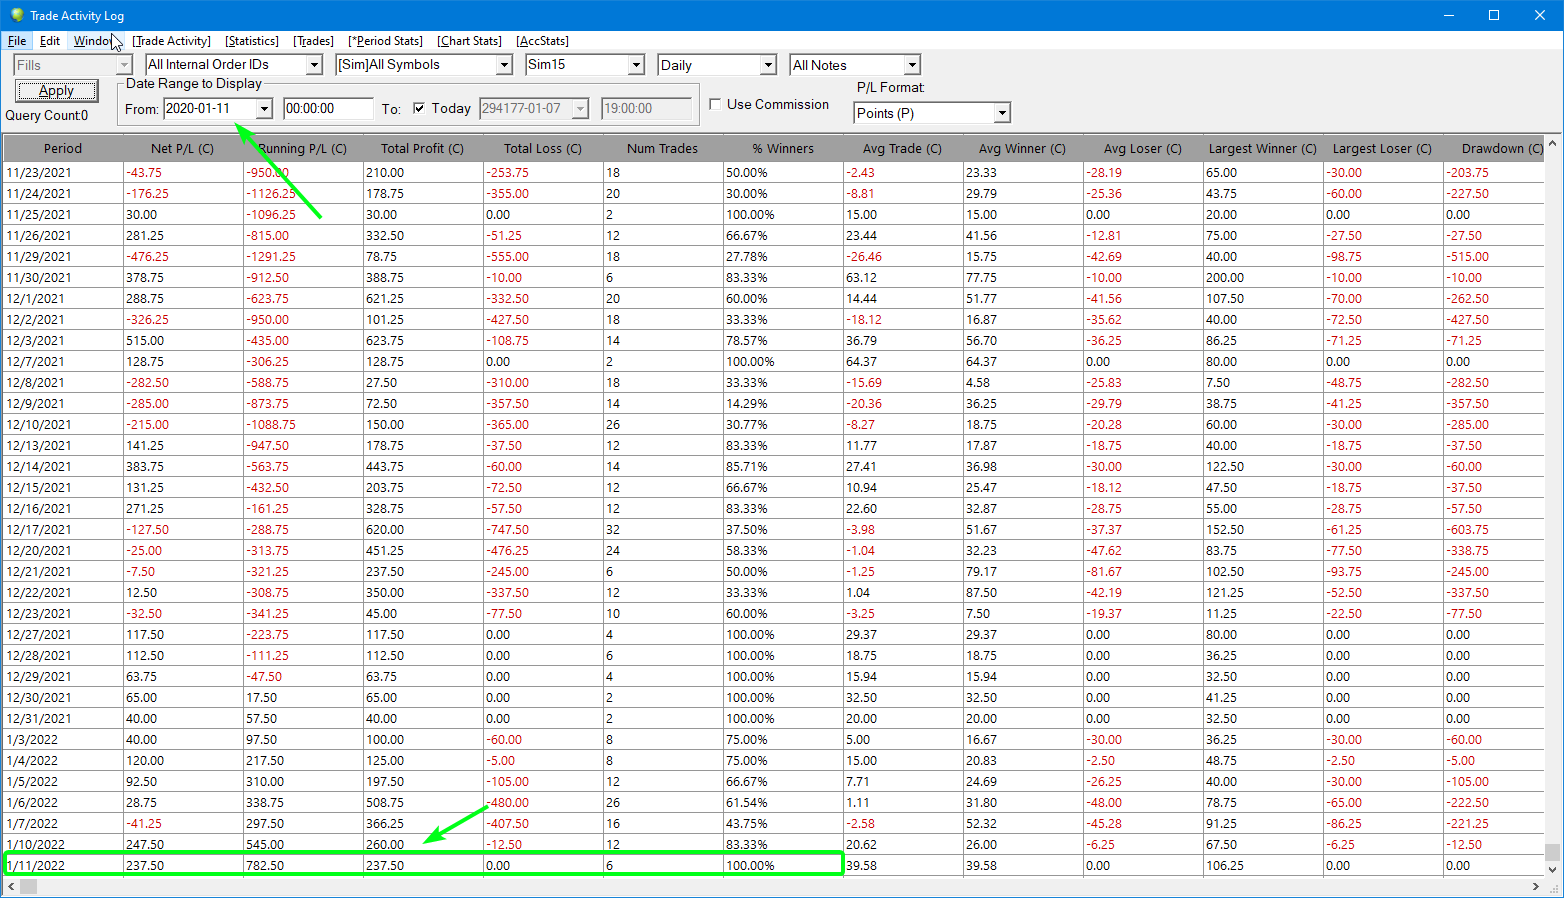
Task: Open the File menu
Action: click(17, 41)
